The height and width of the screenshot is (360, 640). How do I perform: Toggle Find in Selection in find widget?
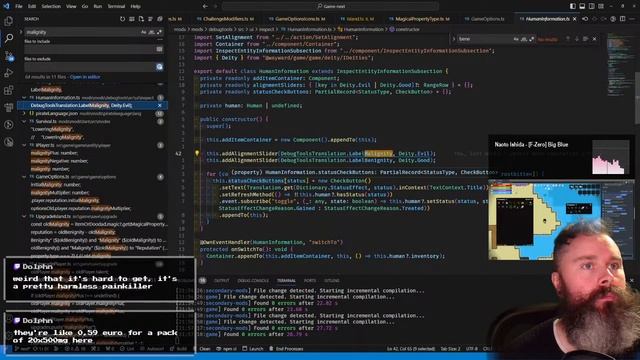coord(585,39)
